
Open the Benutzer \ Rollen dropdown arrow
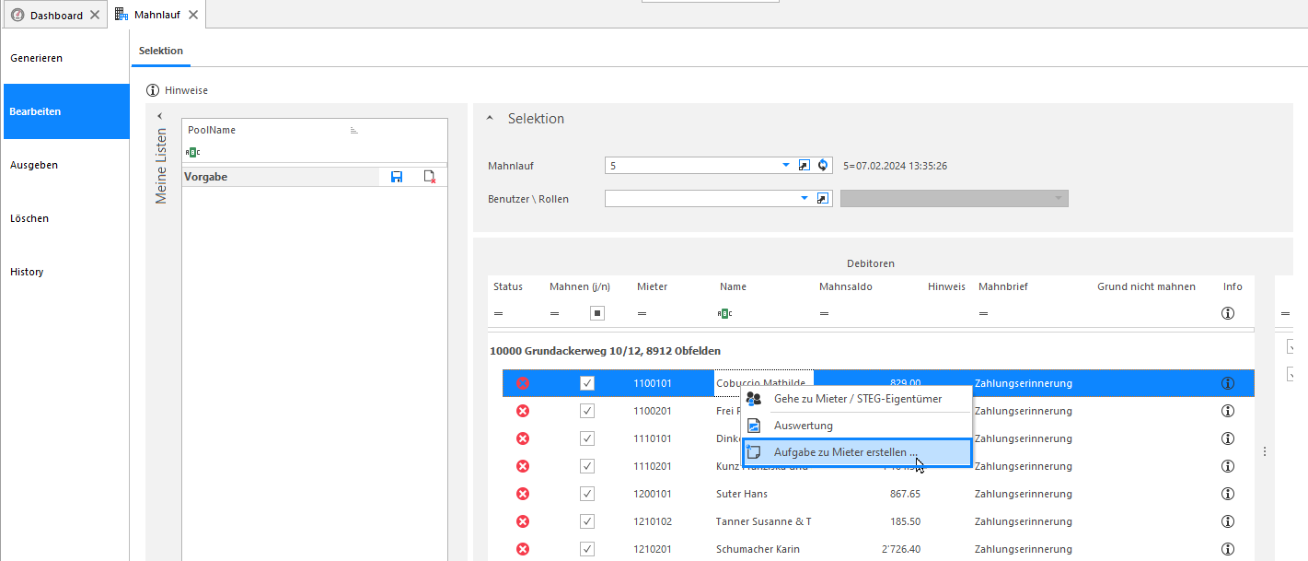point(804,199)
